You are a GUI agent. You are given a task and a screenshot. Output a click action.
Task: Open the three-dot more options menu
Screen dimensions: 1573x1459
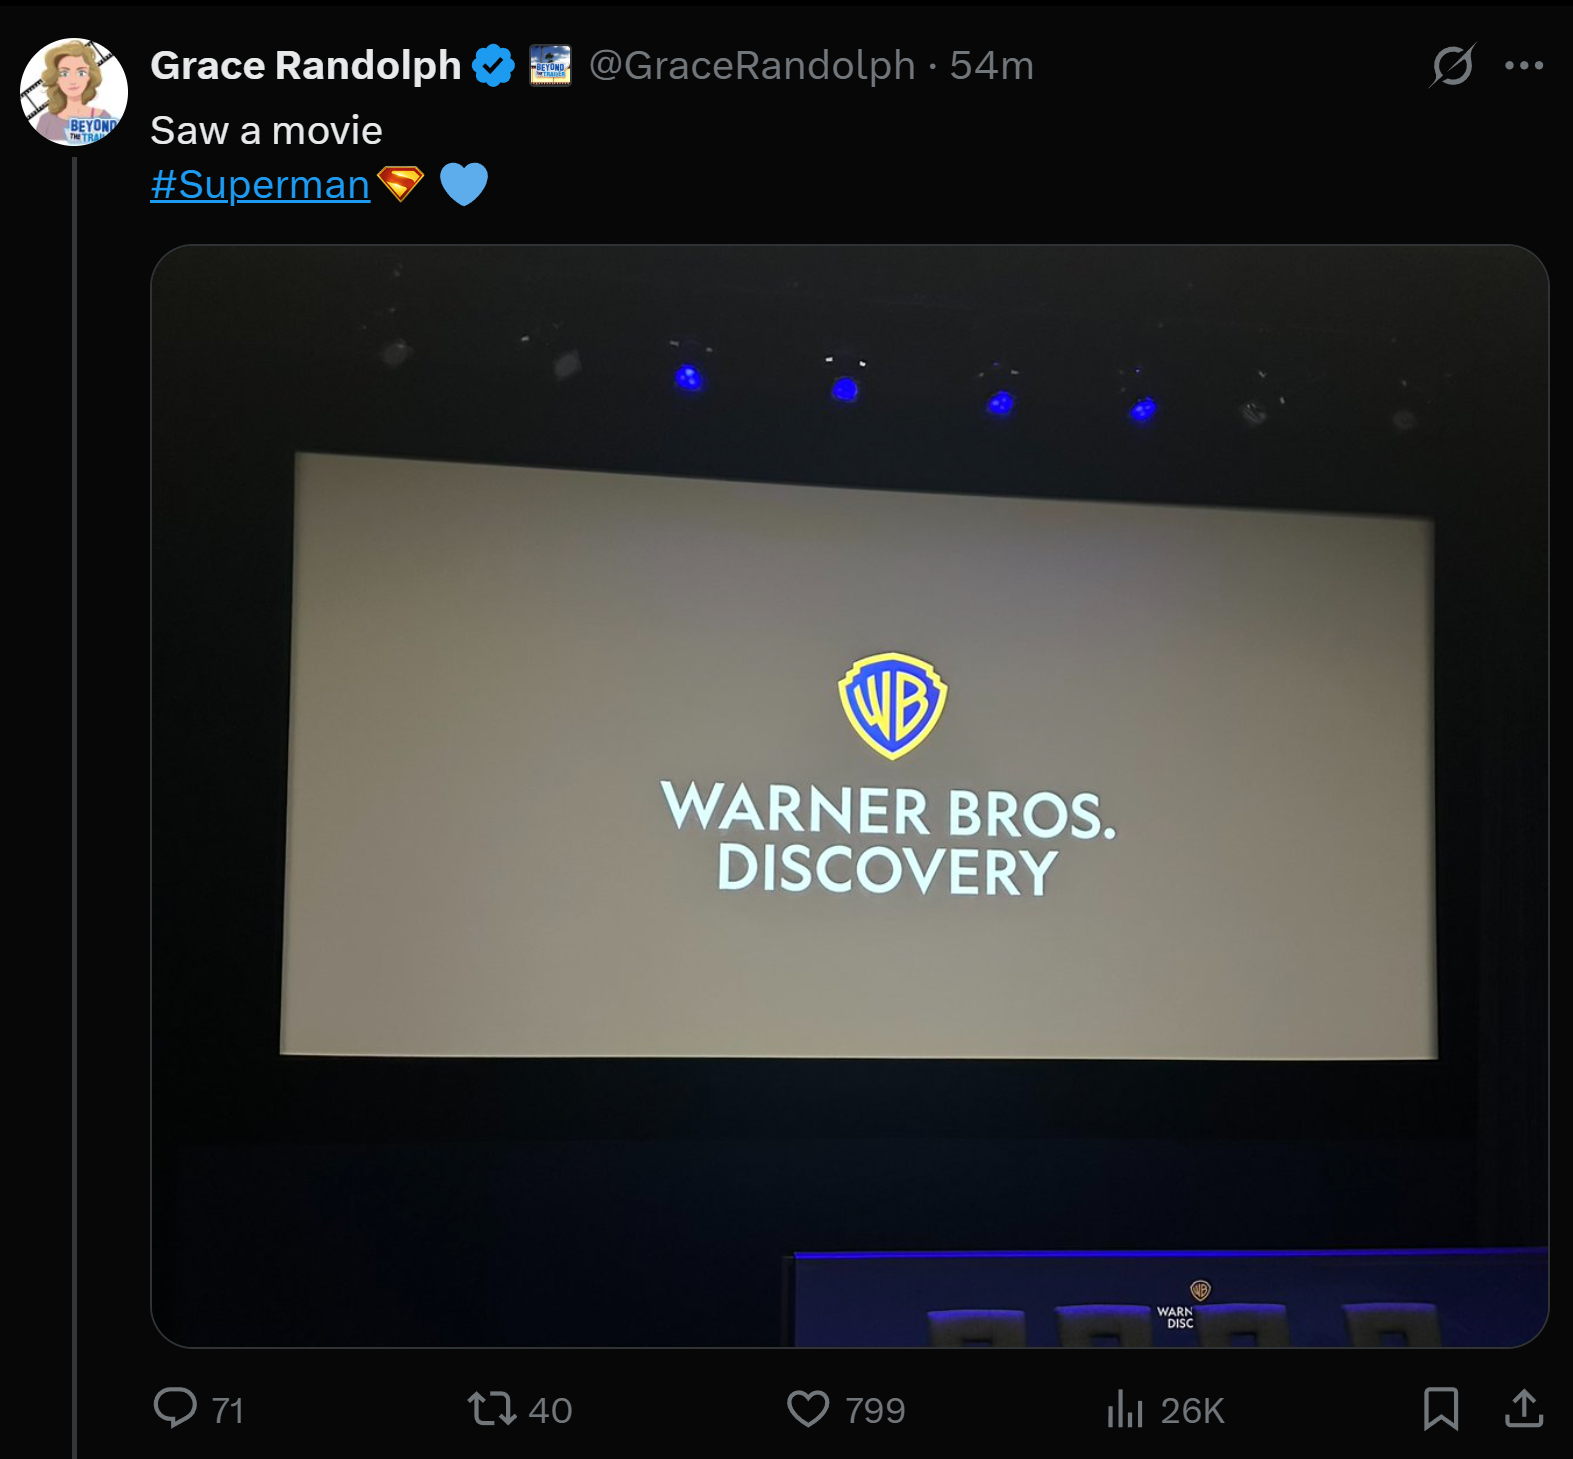coord(1524,66)
